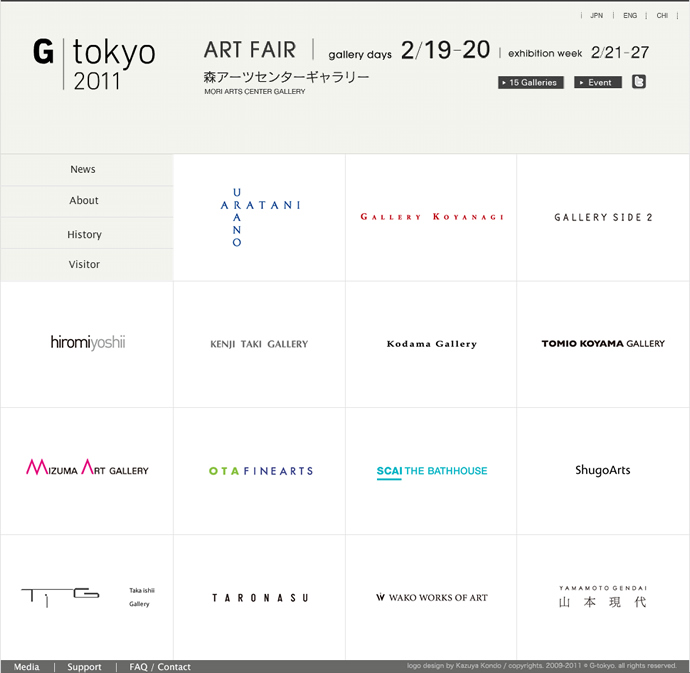Select the Tomio Koyama Gallery logo
Viewport: 690px width, 673px height.
pyautogui.click(x=603, y=343)
